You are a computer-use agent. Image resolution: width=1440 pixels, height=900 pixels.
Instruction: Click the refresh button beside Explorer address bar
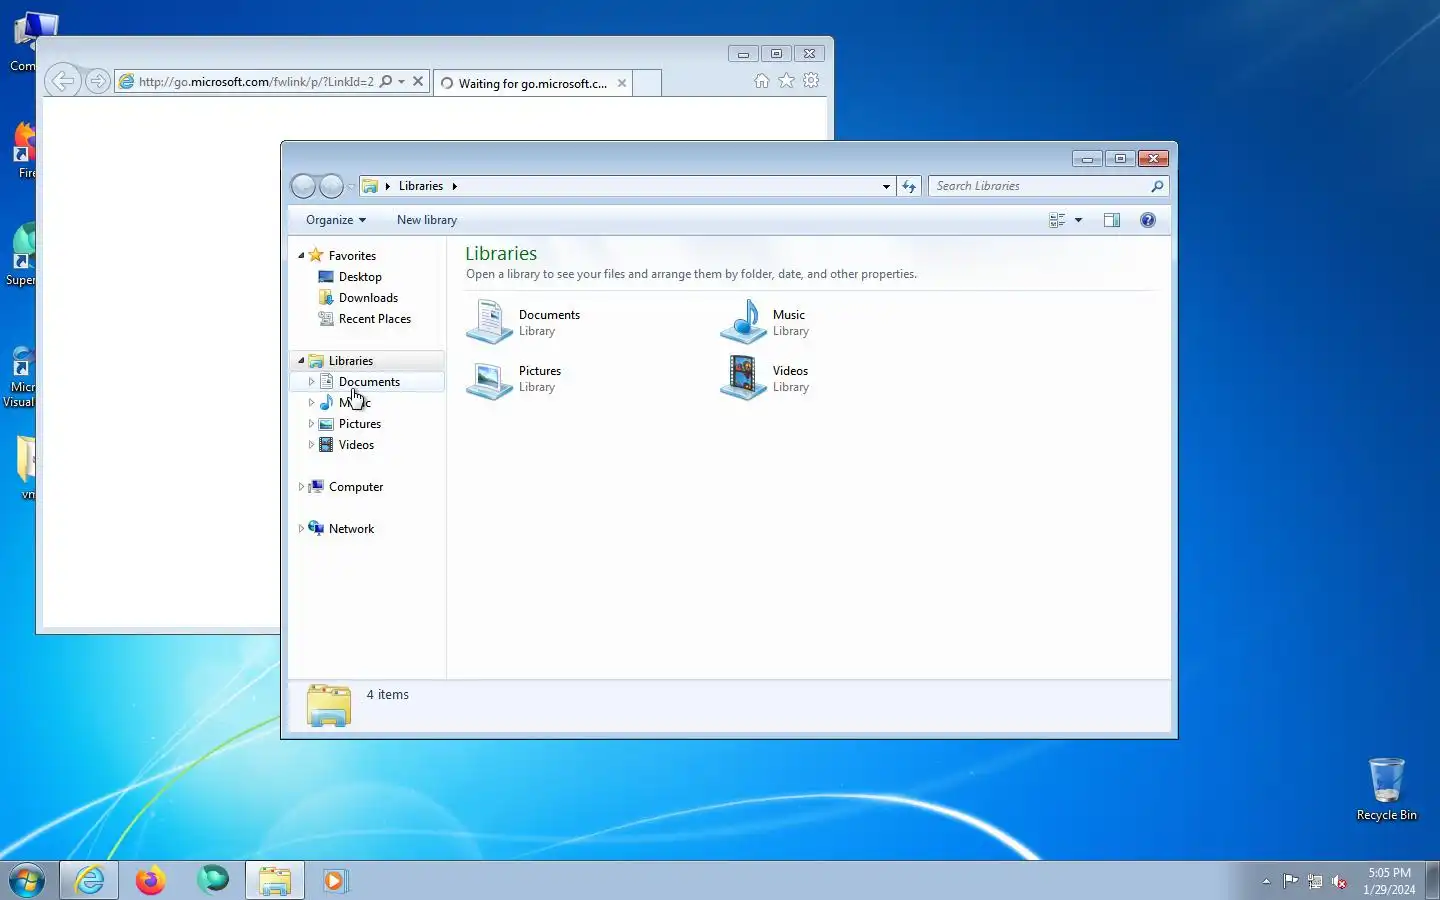pyautogui.click(x=909, y=186)
